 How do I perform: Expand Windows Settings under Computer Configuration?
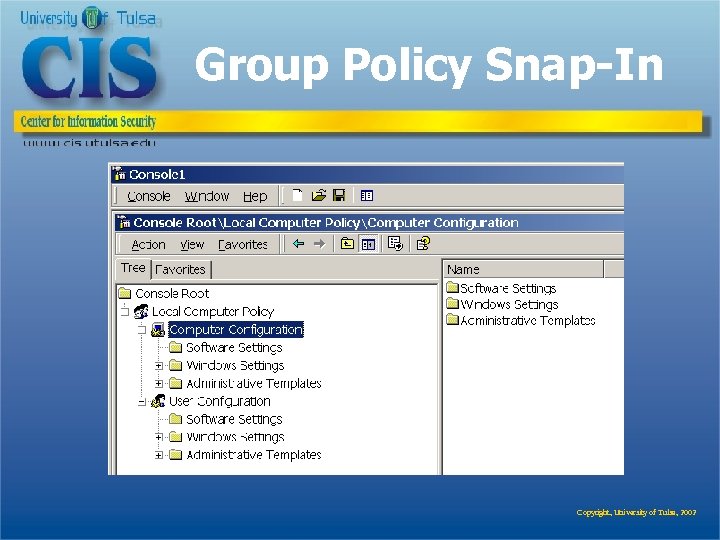pyautogui.click(x=159, y=366)
